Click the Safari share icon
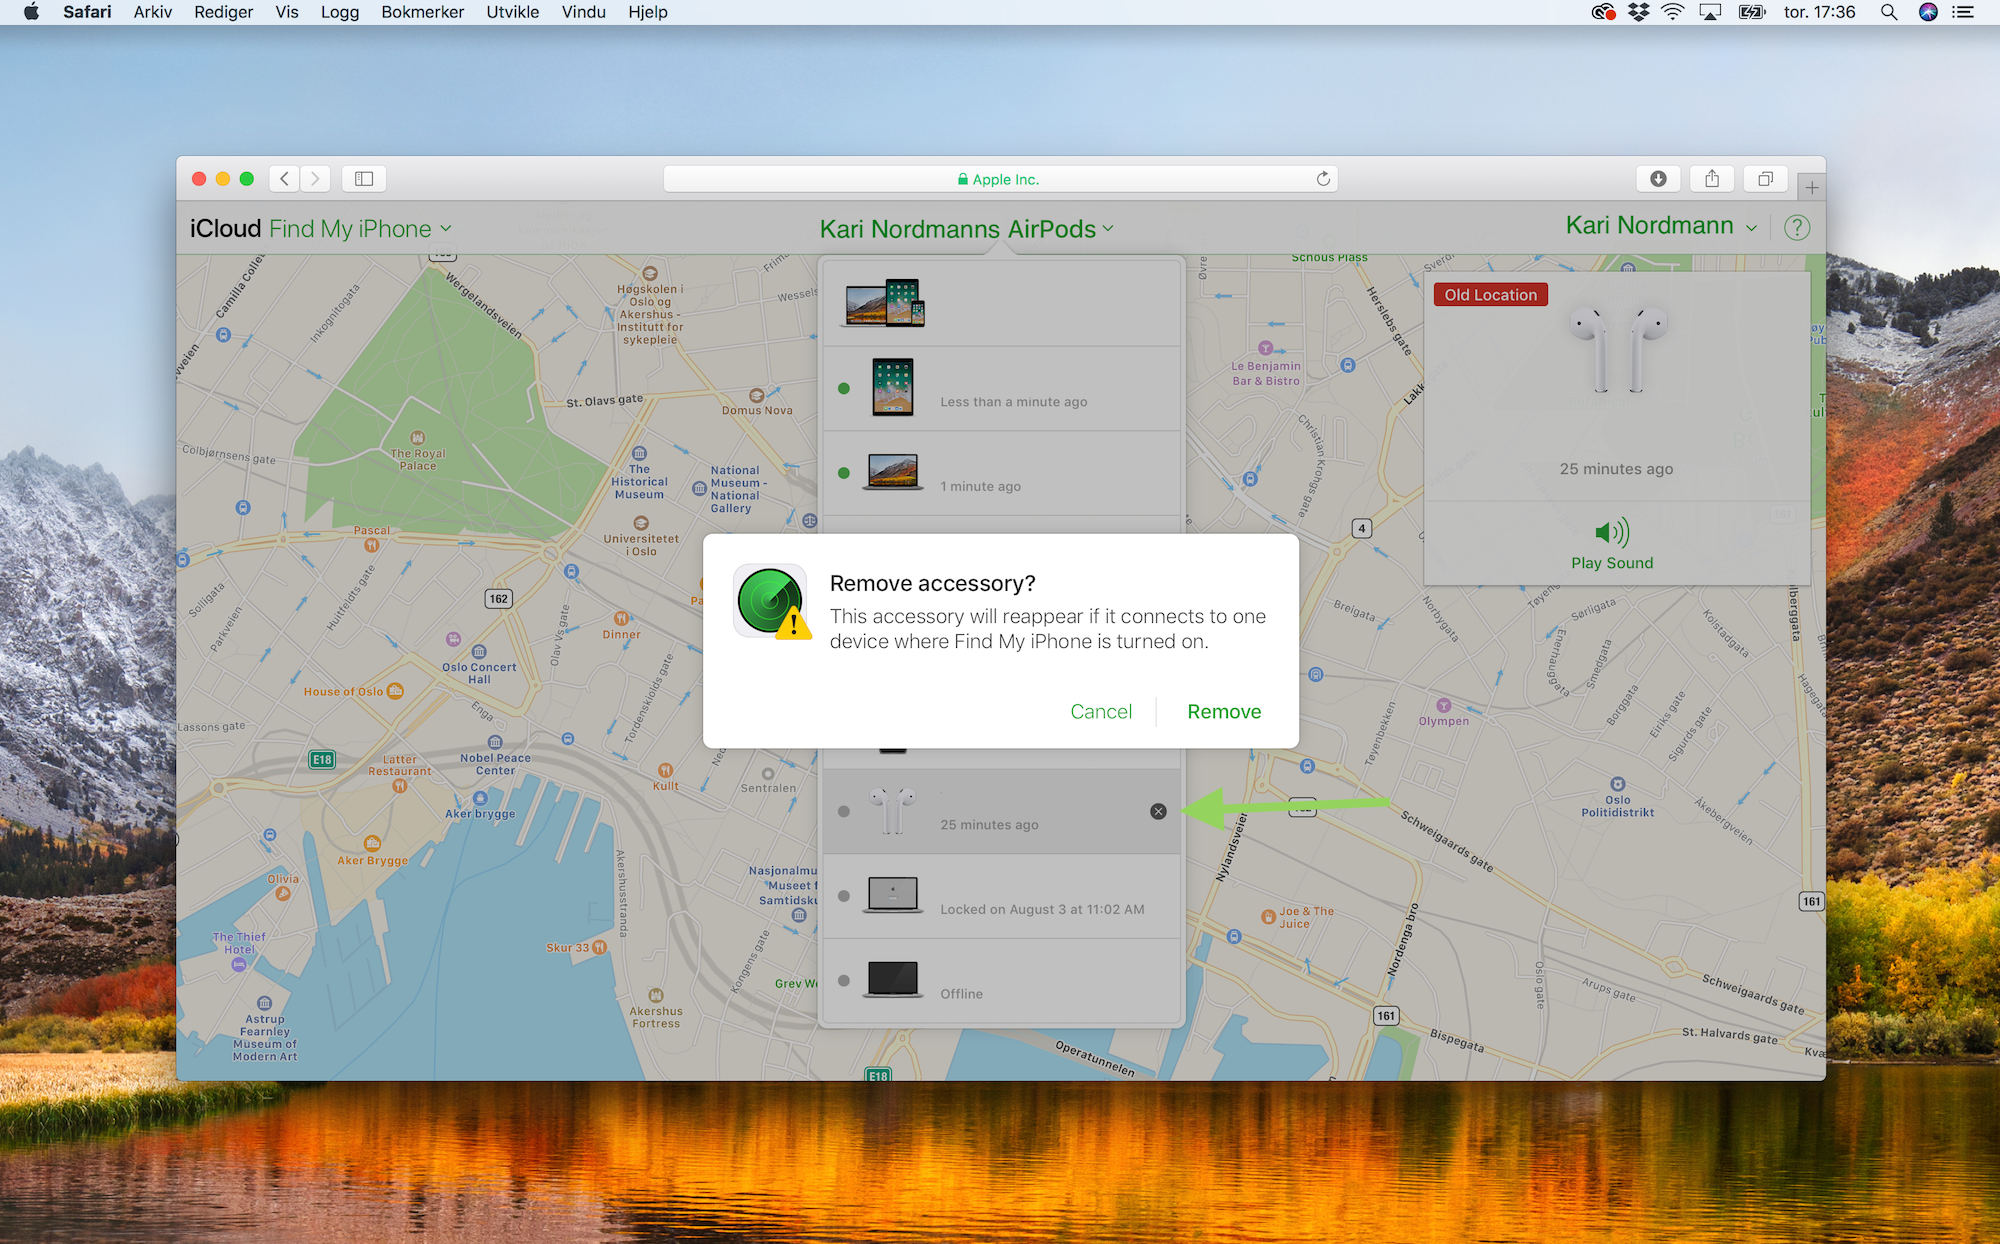The width and height of the screenshot is (2000, 1244). pos(1712,179)
